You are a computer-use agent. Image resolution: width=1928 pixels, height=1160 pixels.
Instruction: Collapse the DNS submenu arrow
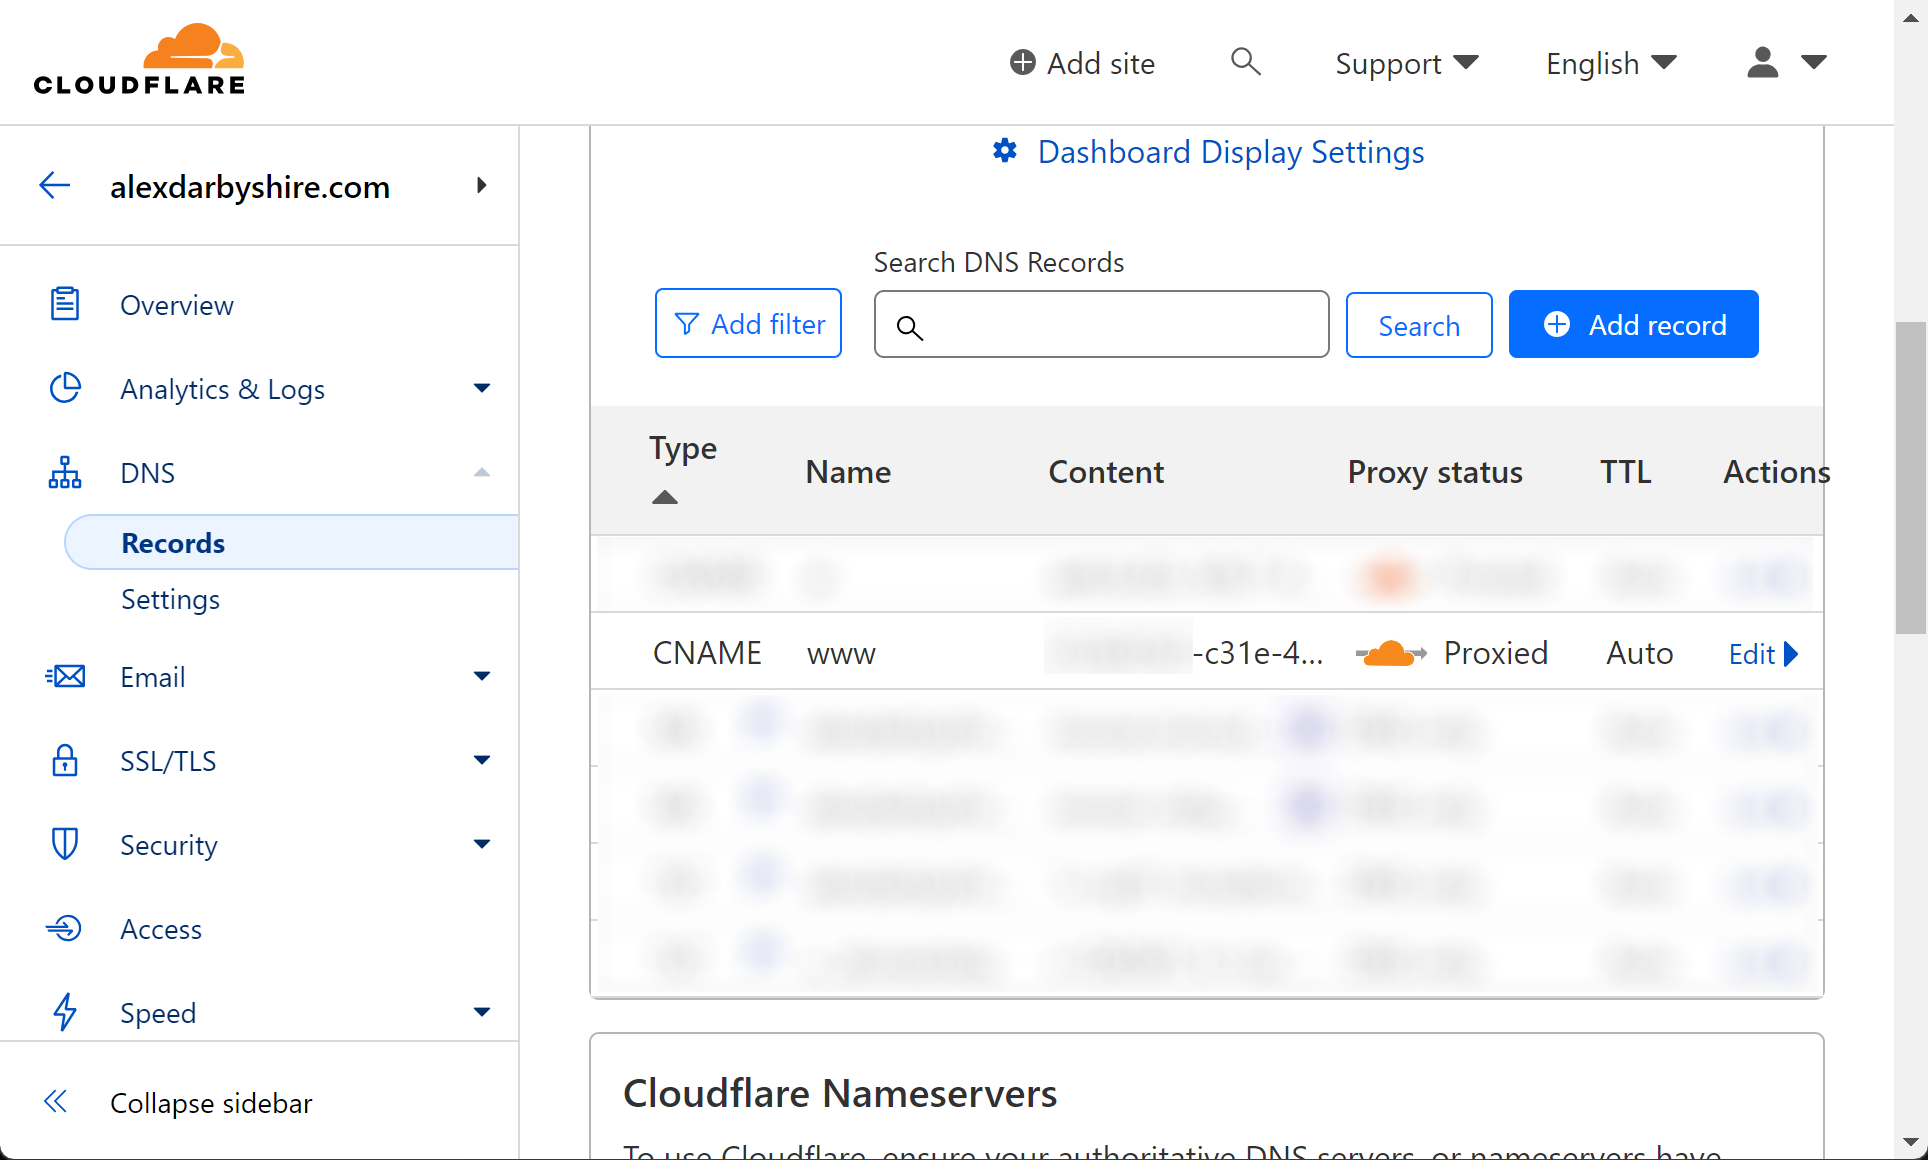point(482,472)
